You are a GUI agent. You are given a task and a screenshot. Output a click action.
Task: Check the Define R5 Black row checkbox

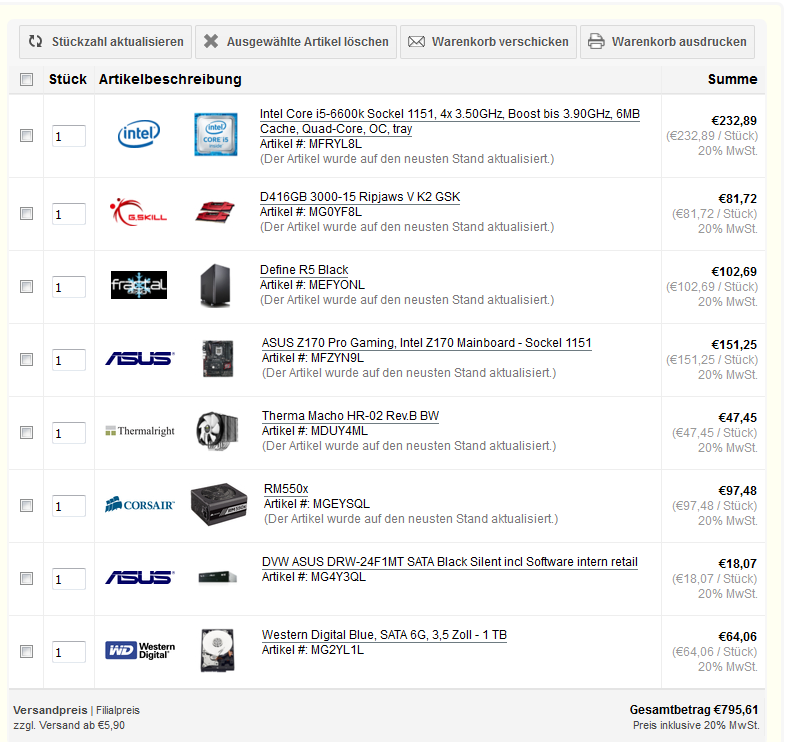click(x=27, y=287)
